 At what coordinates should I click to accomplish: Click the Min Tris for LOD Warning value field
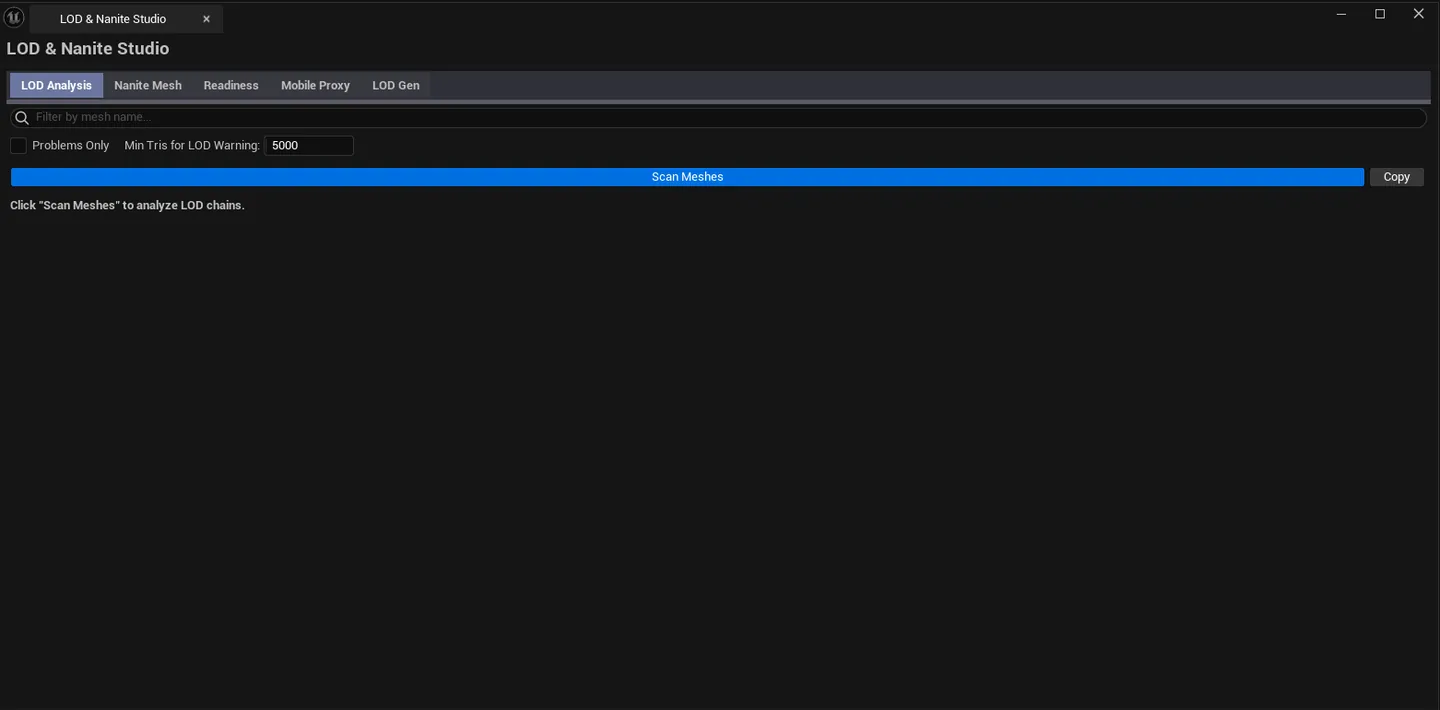click(x=309, y=146)
